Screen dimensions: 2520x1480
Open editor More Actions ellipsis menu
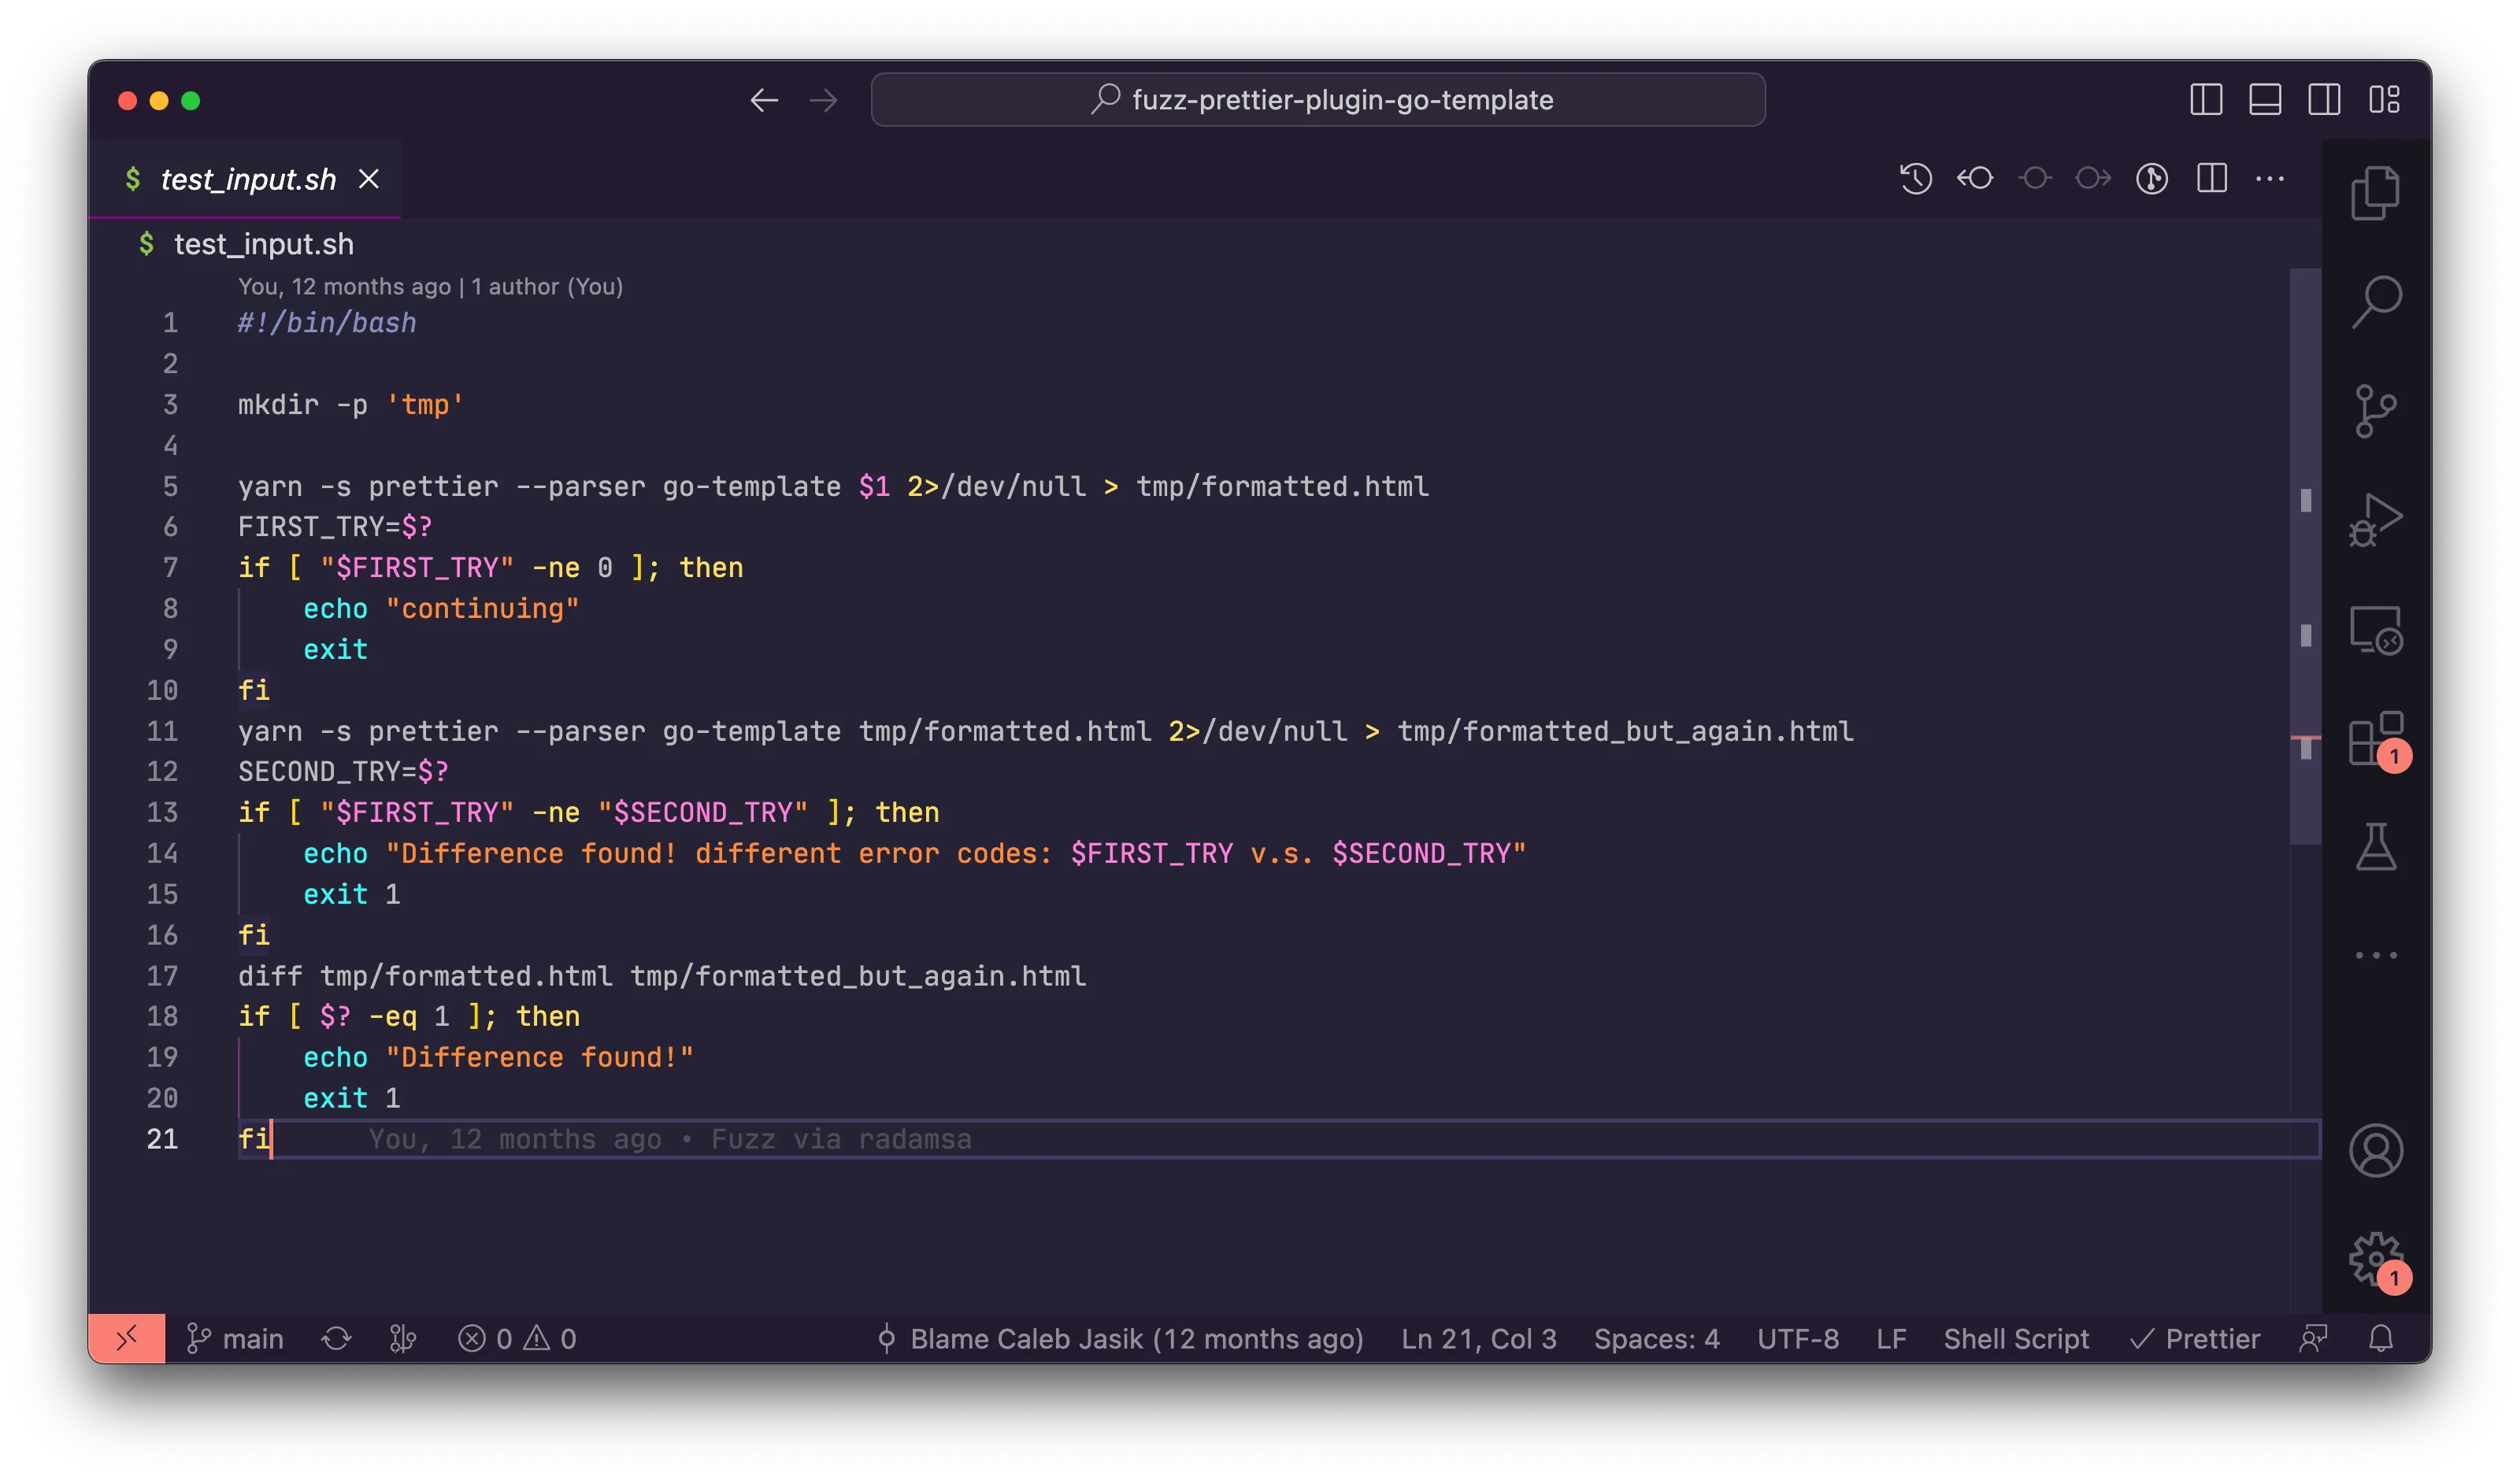(2270, 179)
